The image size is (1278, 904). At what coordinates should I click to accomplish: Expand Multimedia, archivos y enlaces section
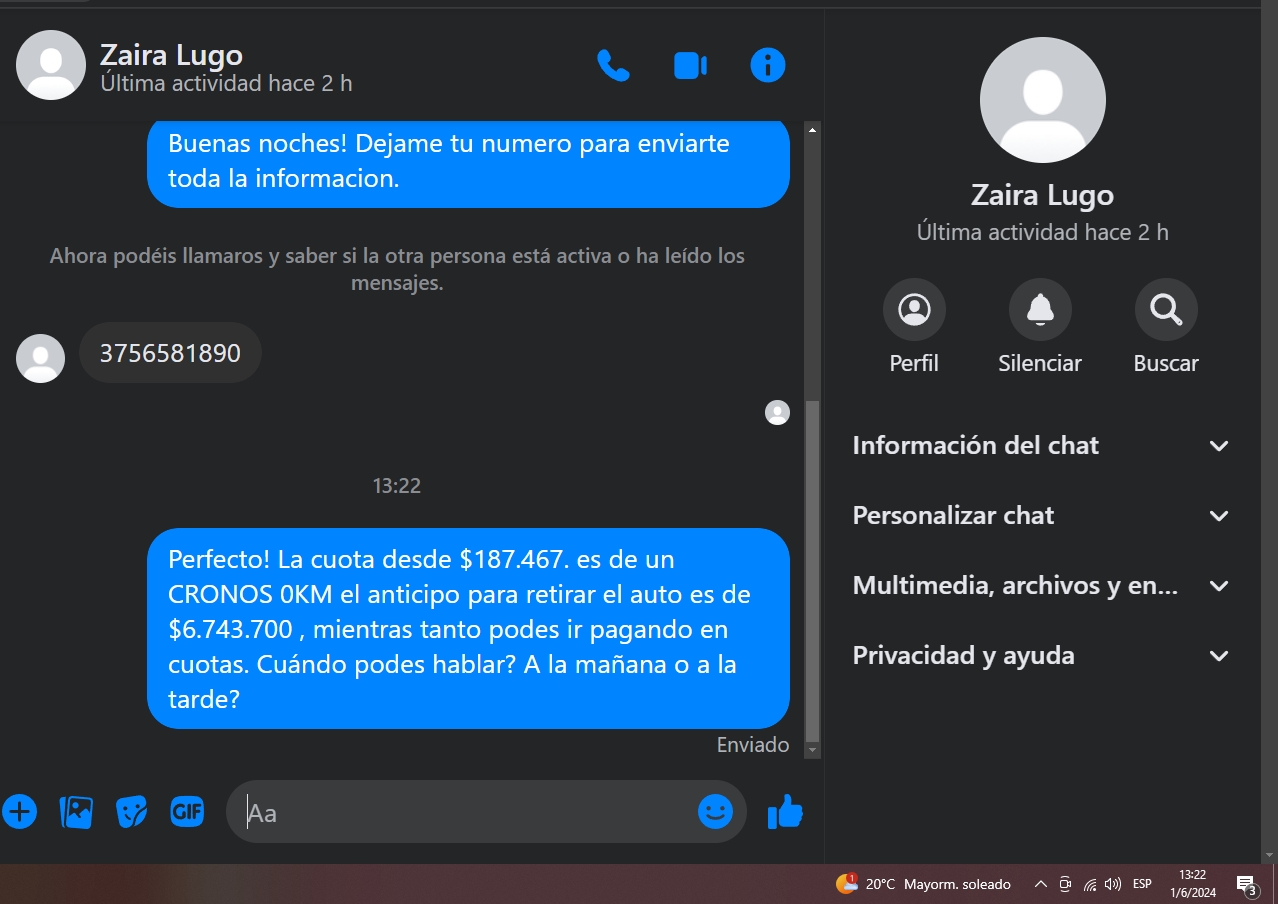tap(1041, 586)
